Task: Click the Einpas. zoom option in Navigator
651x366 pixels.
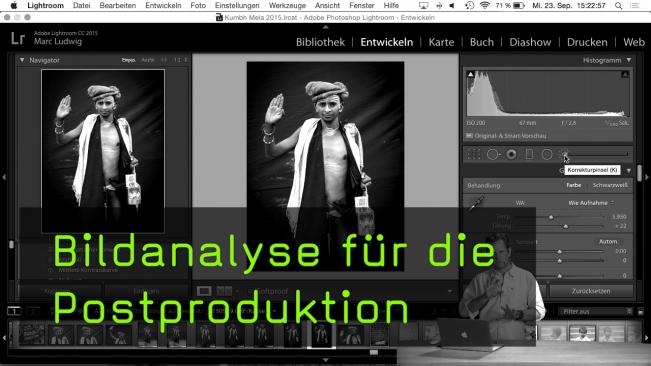Action: [x=128, y=60]
